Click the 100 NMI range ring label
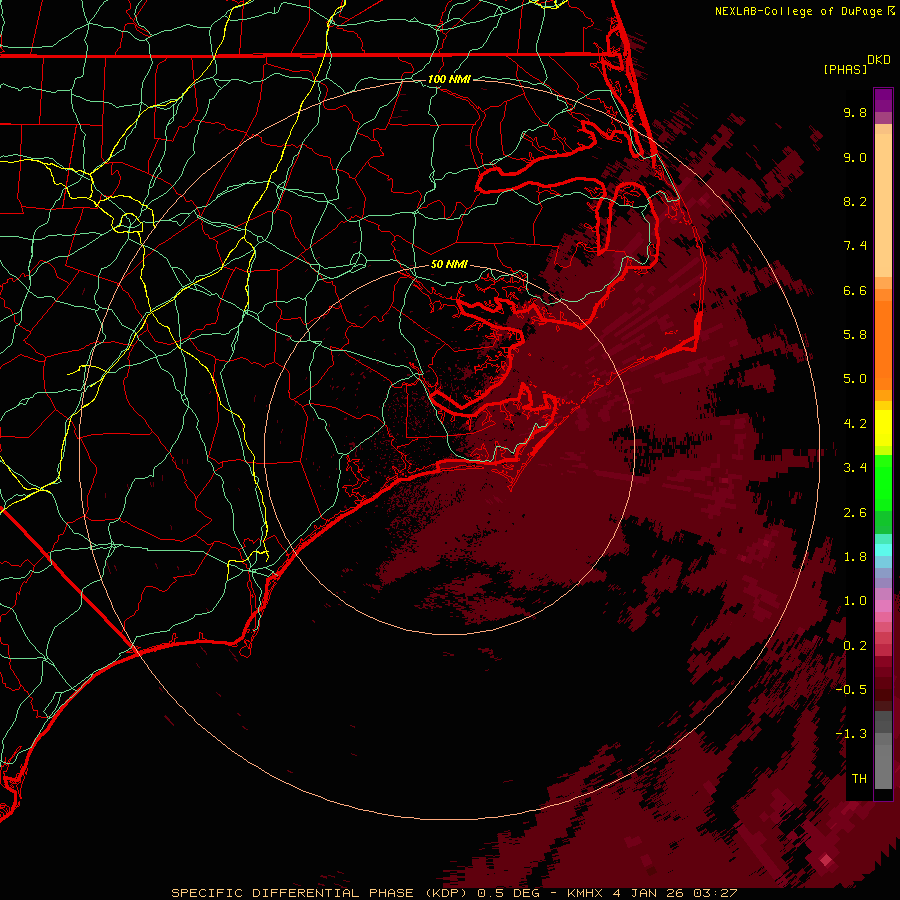The width and height of the screenshot is (900, 900). (x=449, y=79)
